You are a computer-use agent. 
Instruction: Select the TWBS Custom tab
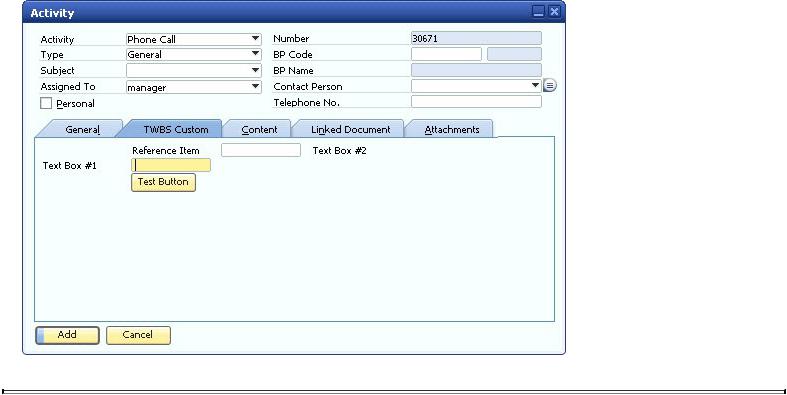coord(176,129)
